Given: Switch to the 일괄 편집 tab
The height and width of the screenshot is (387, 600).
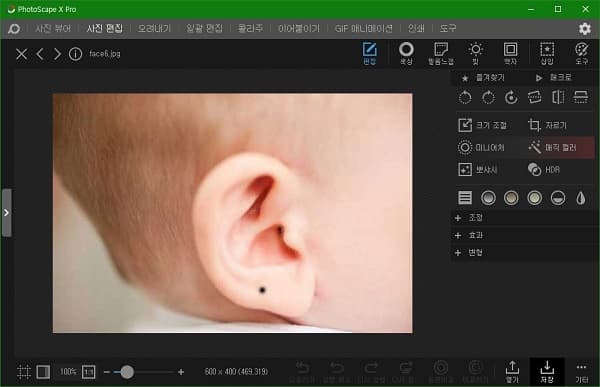Looking at the screenshot, I should (204, 29).
